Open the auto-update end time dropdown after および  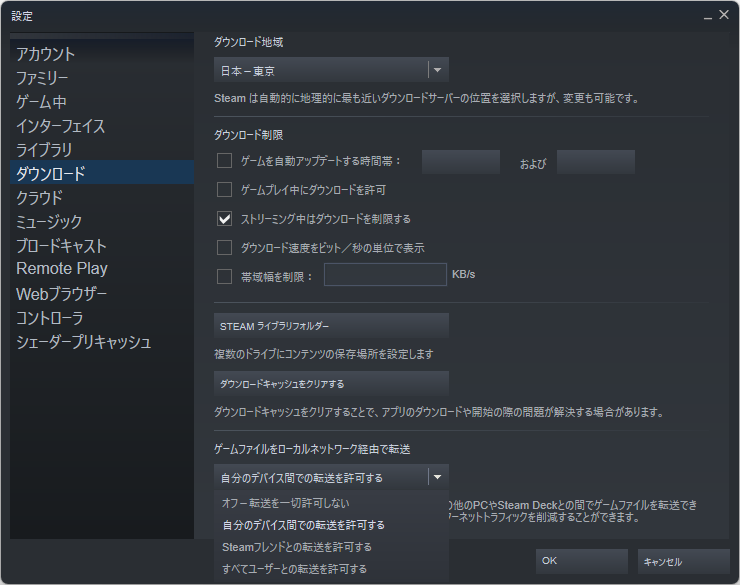[x=596, y=162]
